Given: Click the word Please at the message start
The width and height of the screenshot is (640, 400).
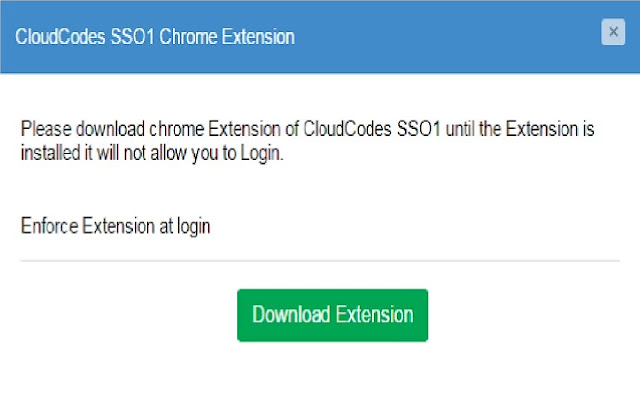Looking at the screenshot, I should pyautogui.click(x=45, y=130).
